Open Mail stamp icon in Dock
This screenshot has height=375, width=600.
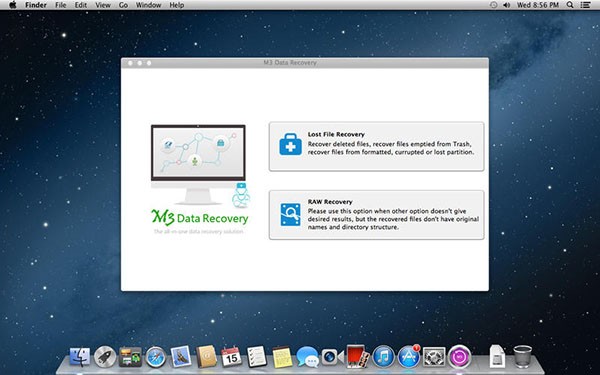181,356
